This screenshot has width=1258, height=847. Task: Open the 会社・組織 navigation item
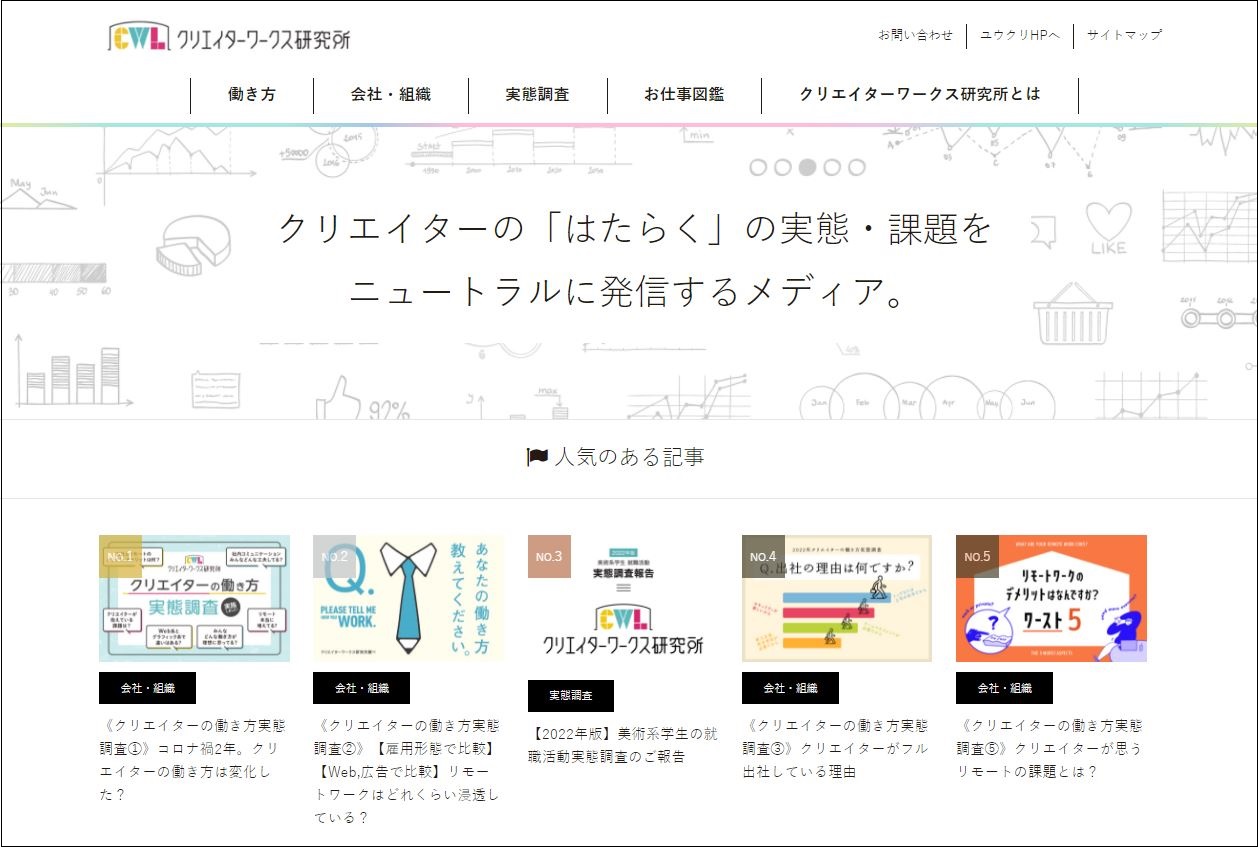(390, 95)
